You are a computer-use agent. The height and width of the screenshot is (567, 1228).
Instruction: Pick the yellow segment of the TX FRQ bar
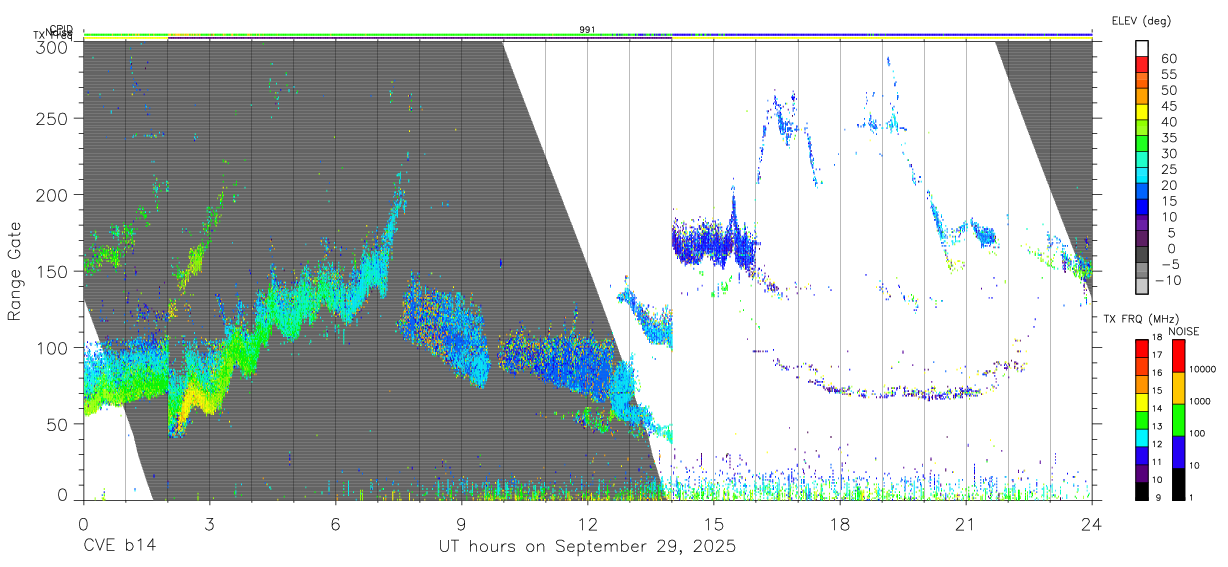(x=1142, y=402)
